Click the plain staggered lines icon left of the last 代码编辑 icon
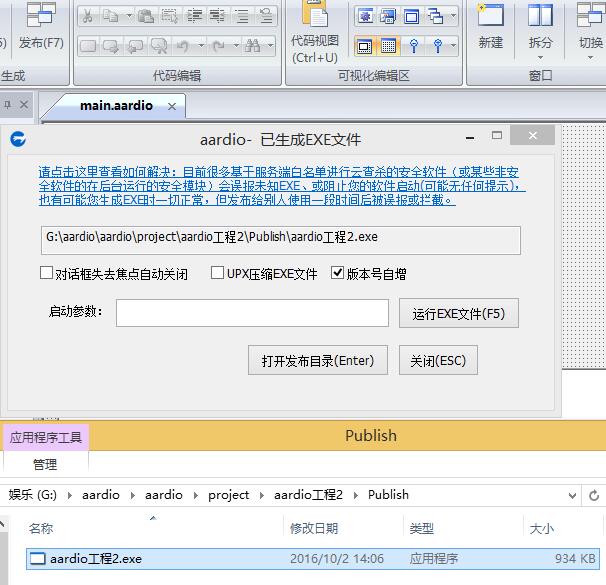This screenshot has width=606, height=585. (x=242, y=16)
